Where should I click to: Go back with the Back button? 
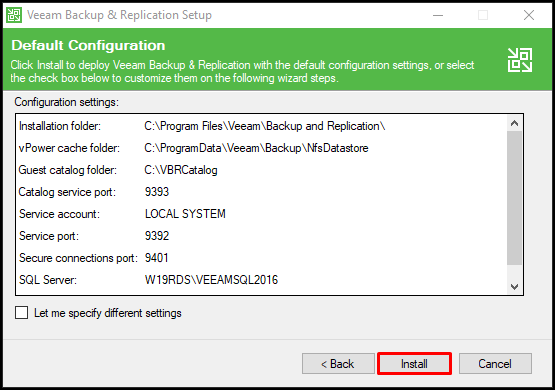(338, 363)
